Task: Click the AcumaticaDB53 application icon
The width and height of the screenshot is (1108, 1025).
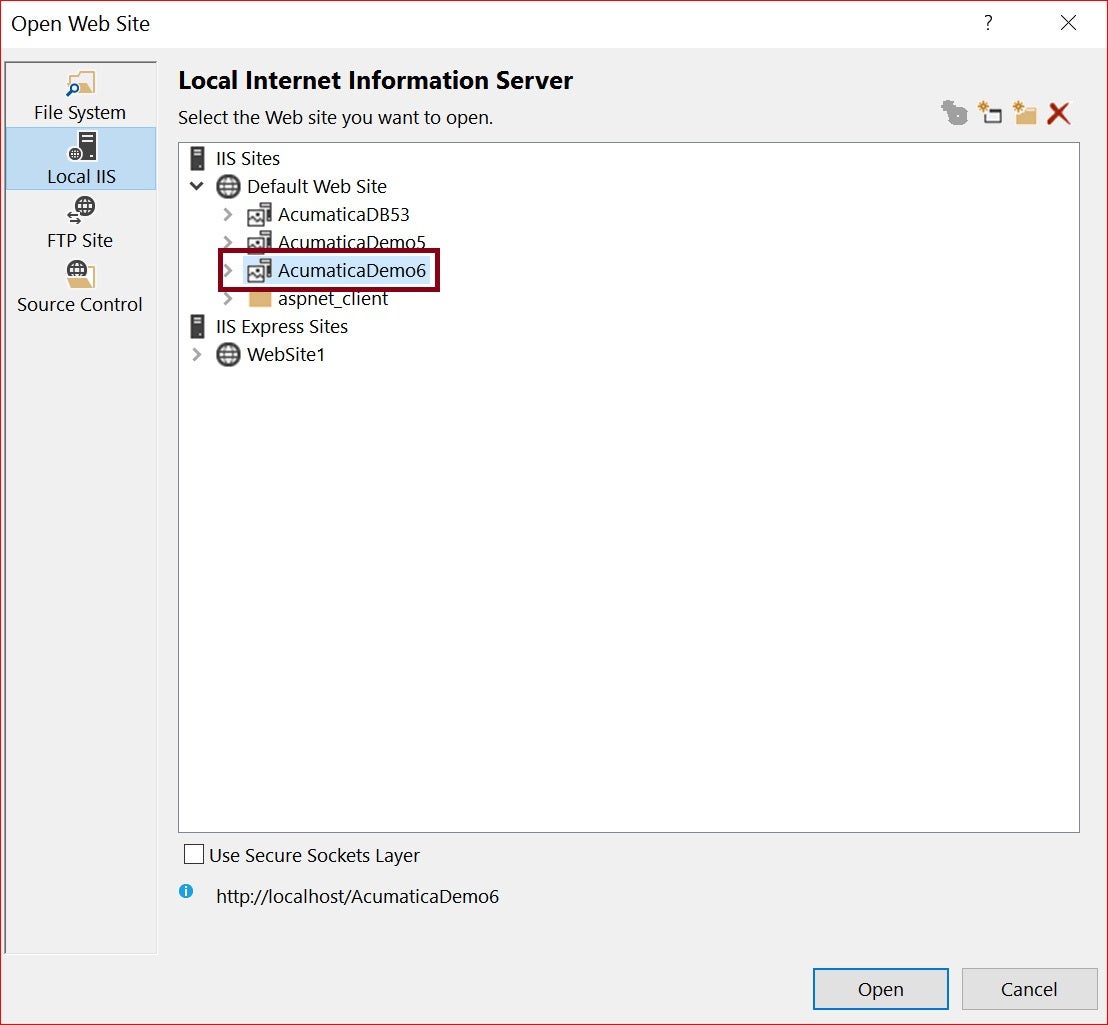Action: coord(259,215)
